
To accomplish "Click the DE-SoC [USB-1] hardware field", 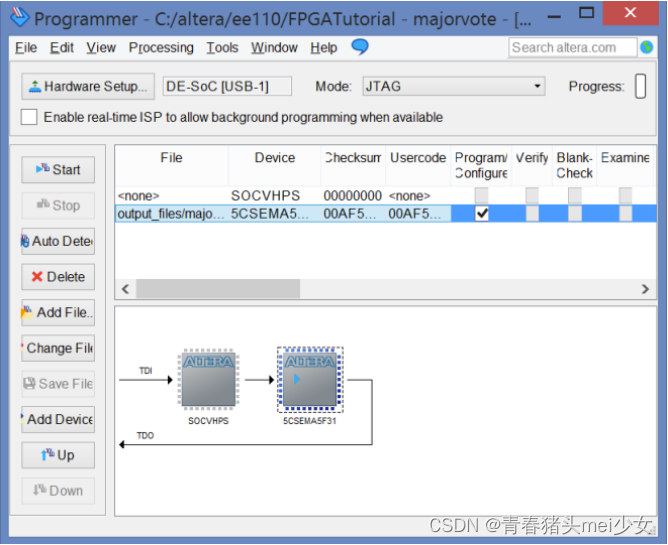I will click(227, 87).
